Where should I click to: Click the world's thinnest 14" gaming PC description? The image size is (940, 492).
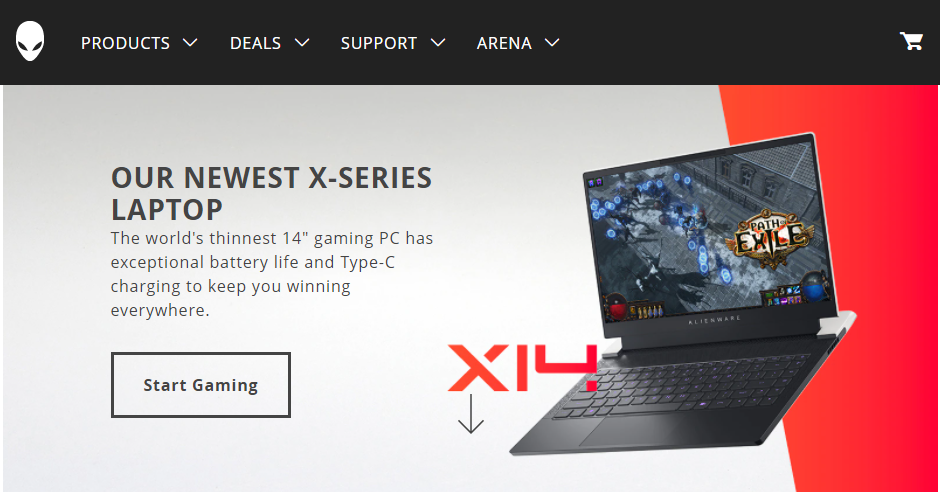pyautogui.click(x=272, y=274)
